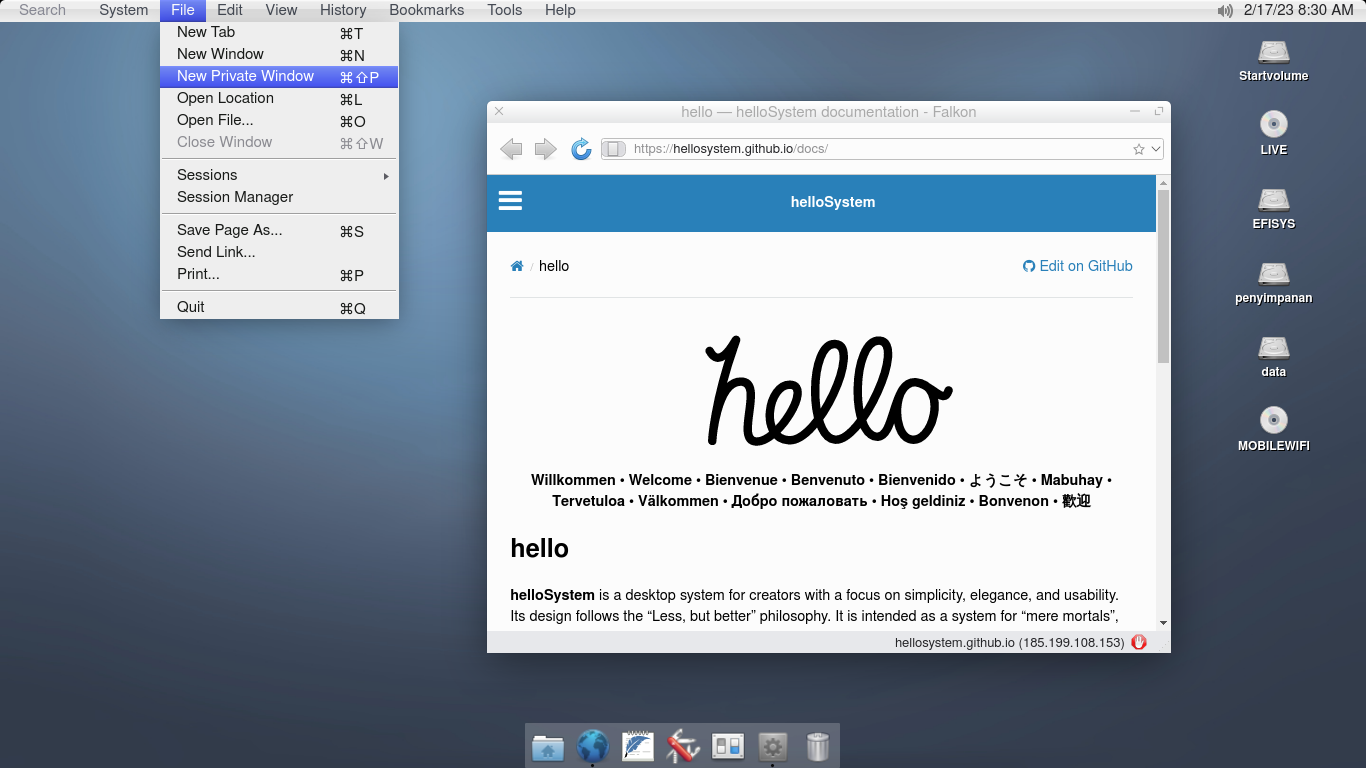Click the browser Forward arrow

coord(546,149)
